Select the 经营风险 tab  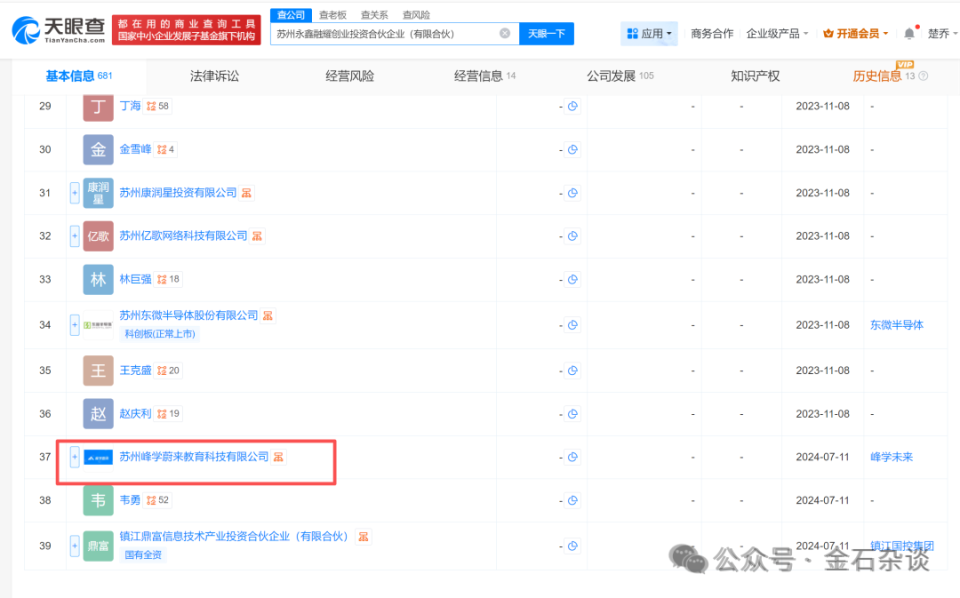pos(350,76)
